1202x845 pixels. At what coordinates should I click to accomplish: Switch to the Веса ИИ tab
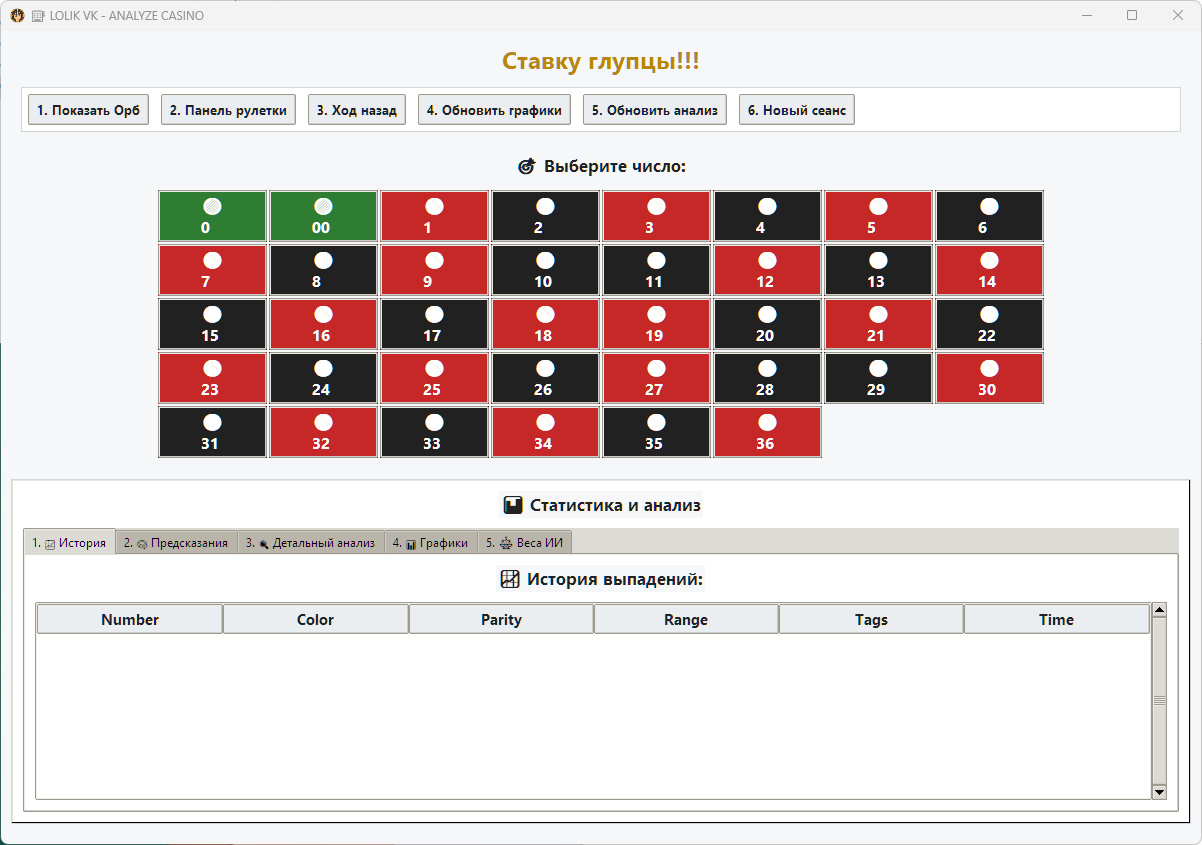point(525,543)
